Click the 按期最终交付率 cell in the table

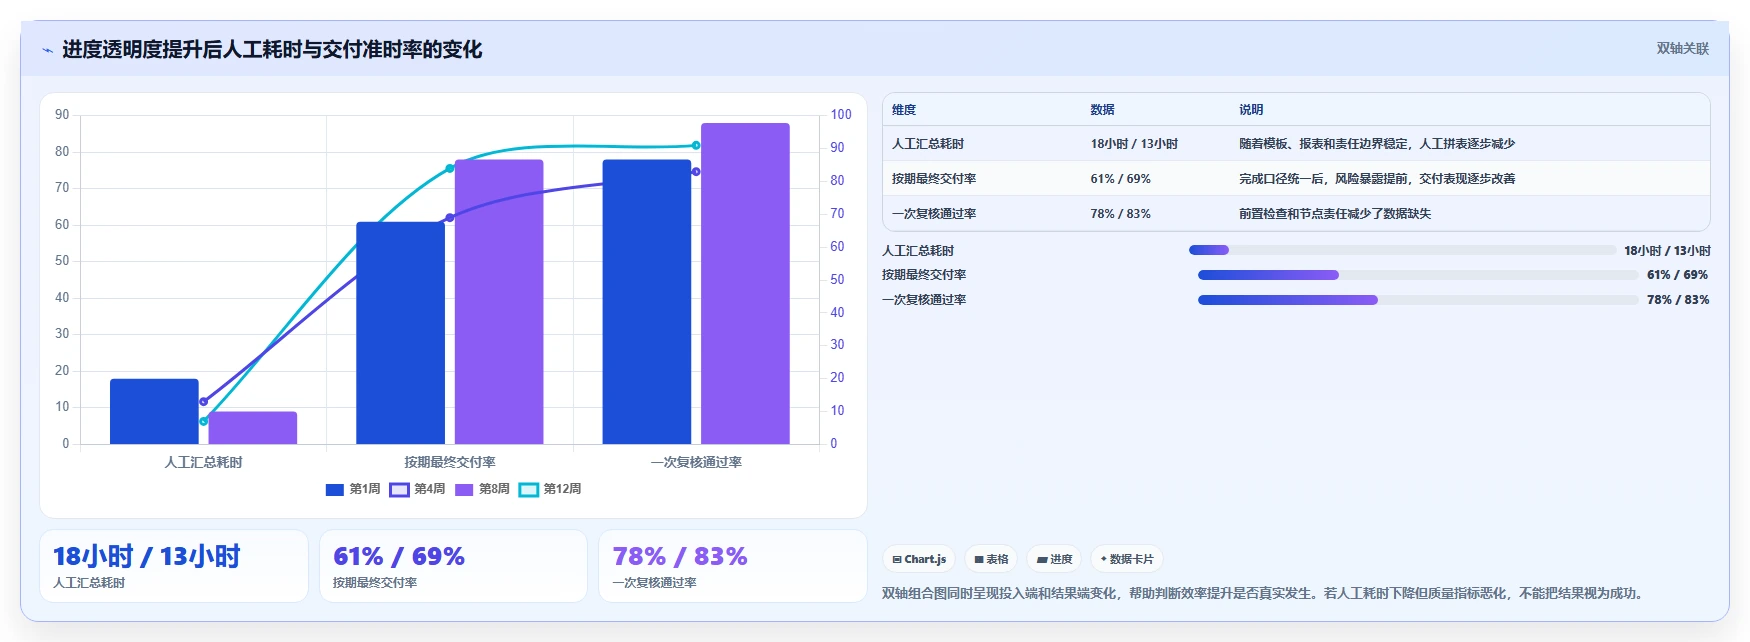(x=934, y=179)
